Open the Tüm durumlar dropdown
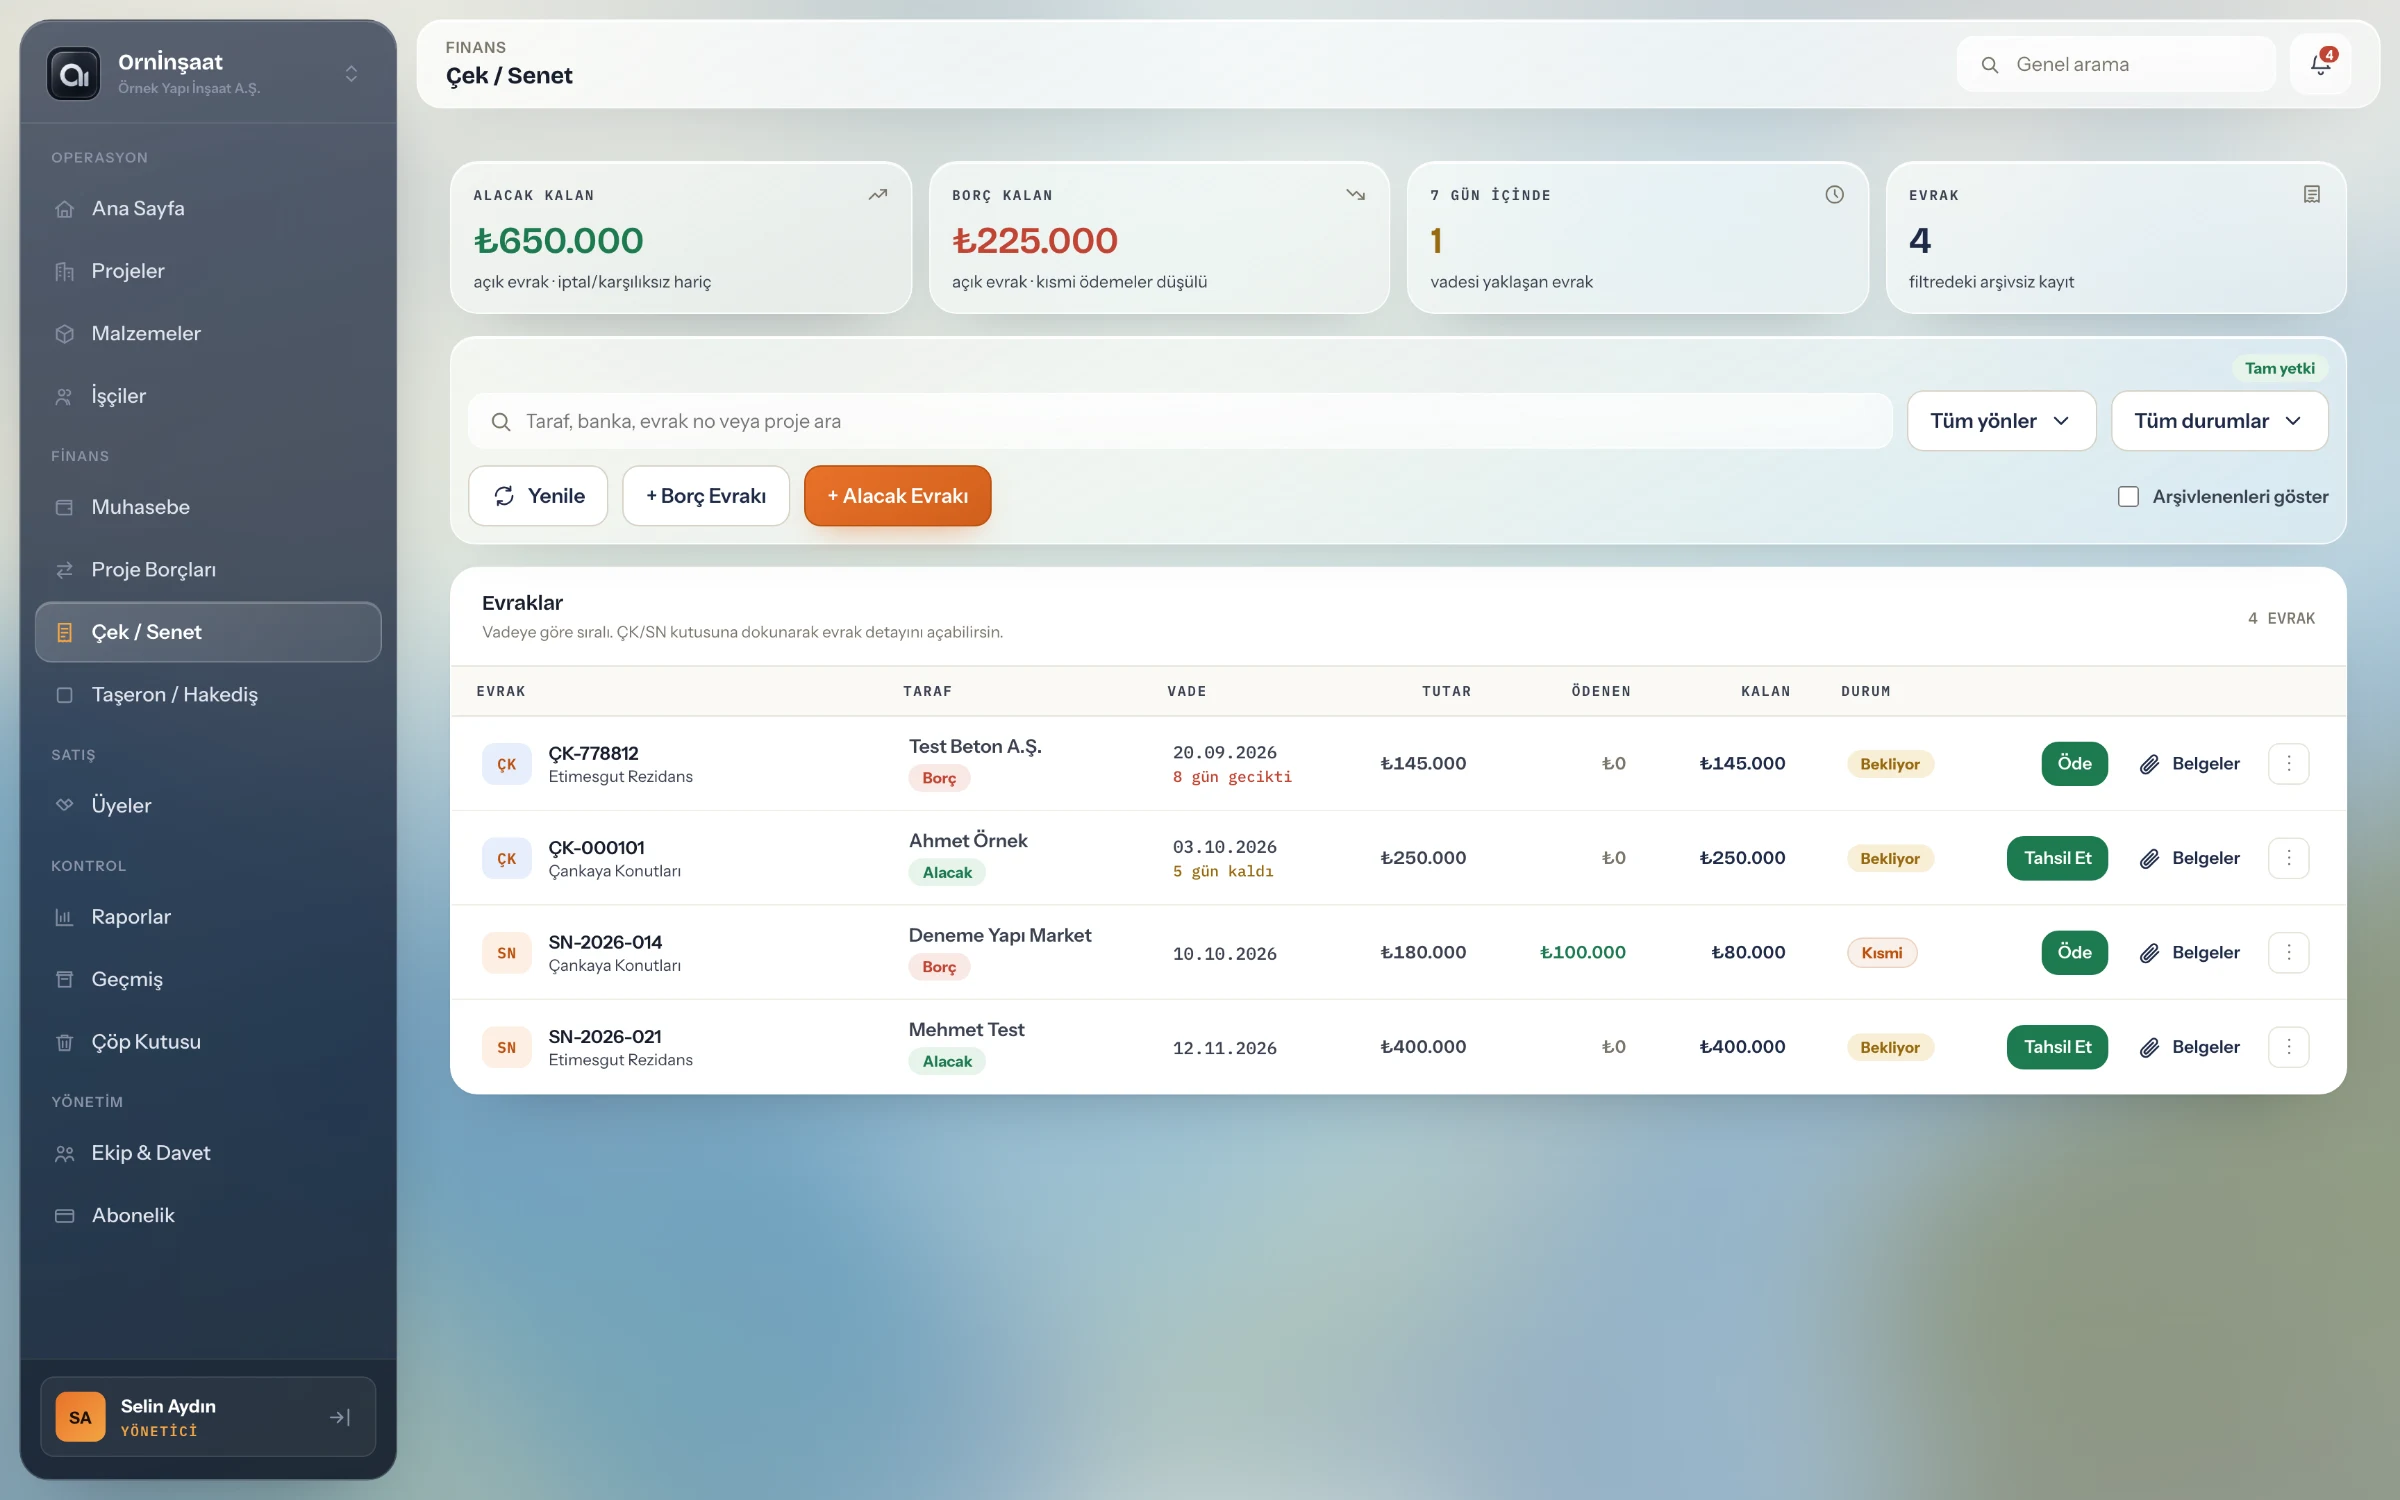The width and height of the screenshot is (2400, 1500). (x=2219, y=421)
